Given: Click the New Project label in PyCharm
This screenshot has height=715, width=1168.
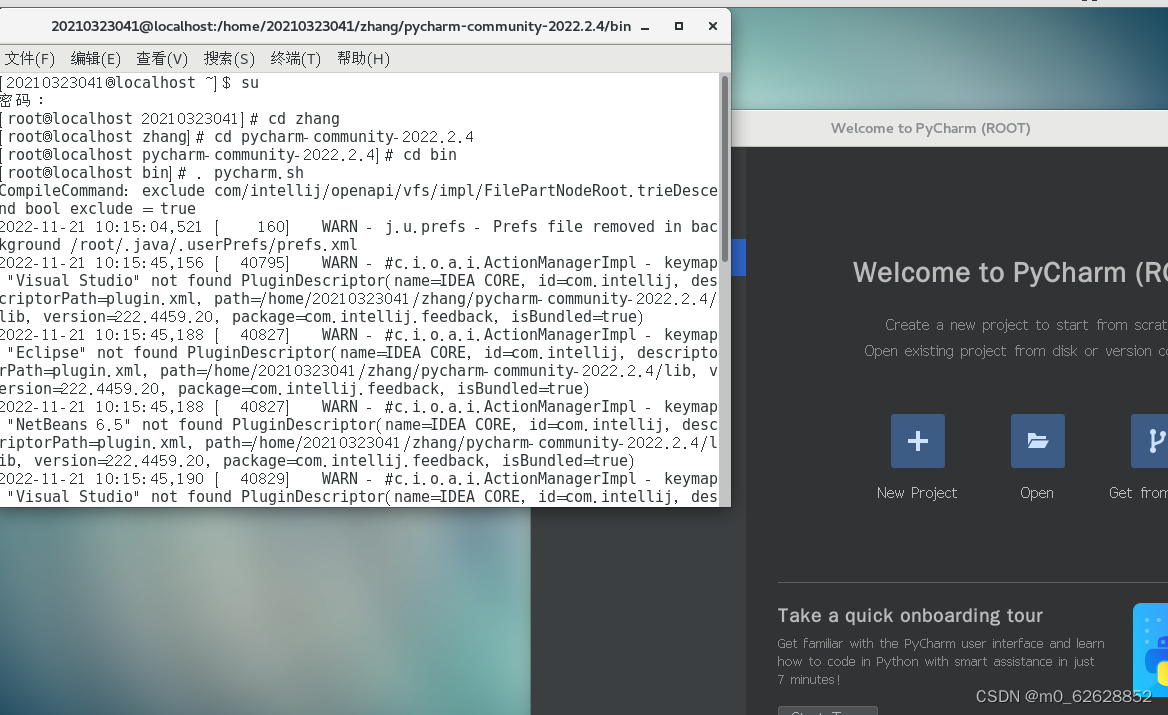Looking at the screenshot, I should pyautogui.click(x=917, y=493).
